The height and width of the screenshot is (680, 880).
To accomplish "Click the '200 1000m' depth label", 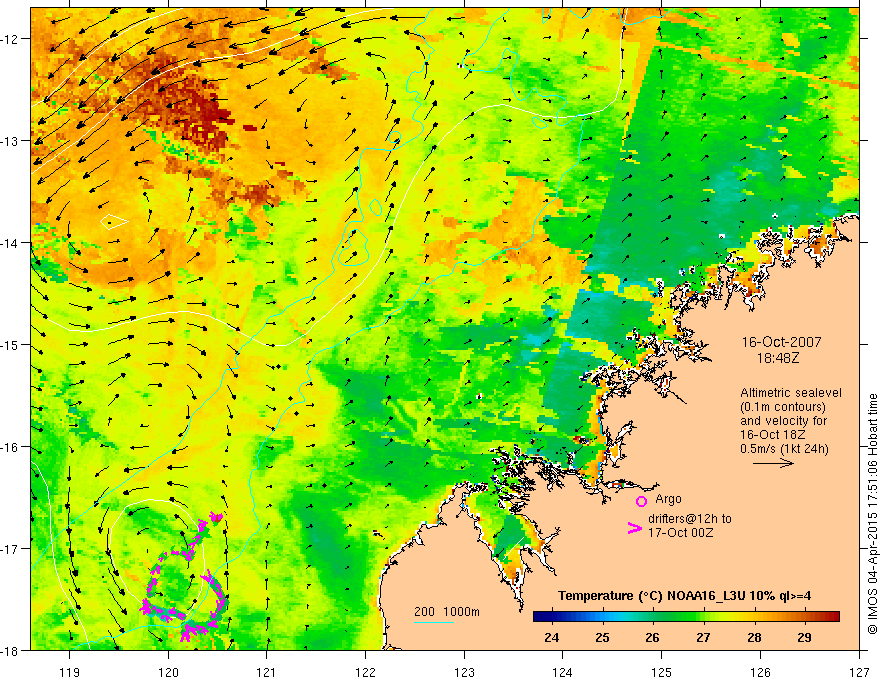I will click(447, 612).
